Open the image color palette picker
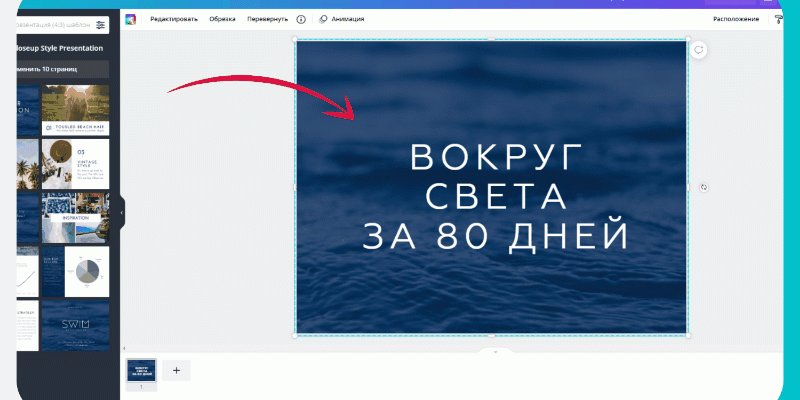This screenshot has width=800, height=400. coord(130,18)
